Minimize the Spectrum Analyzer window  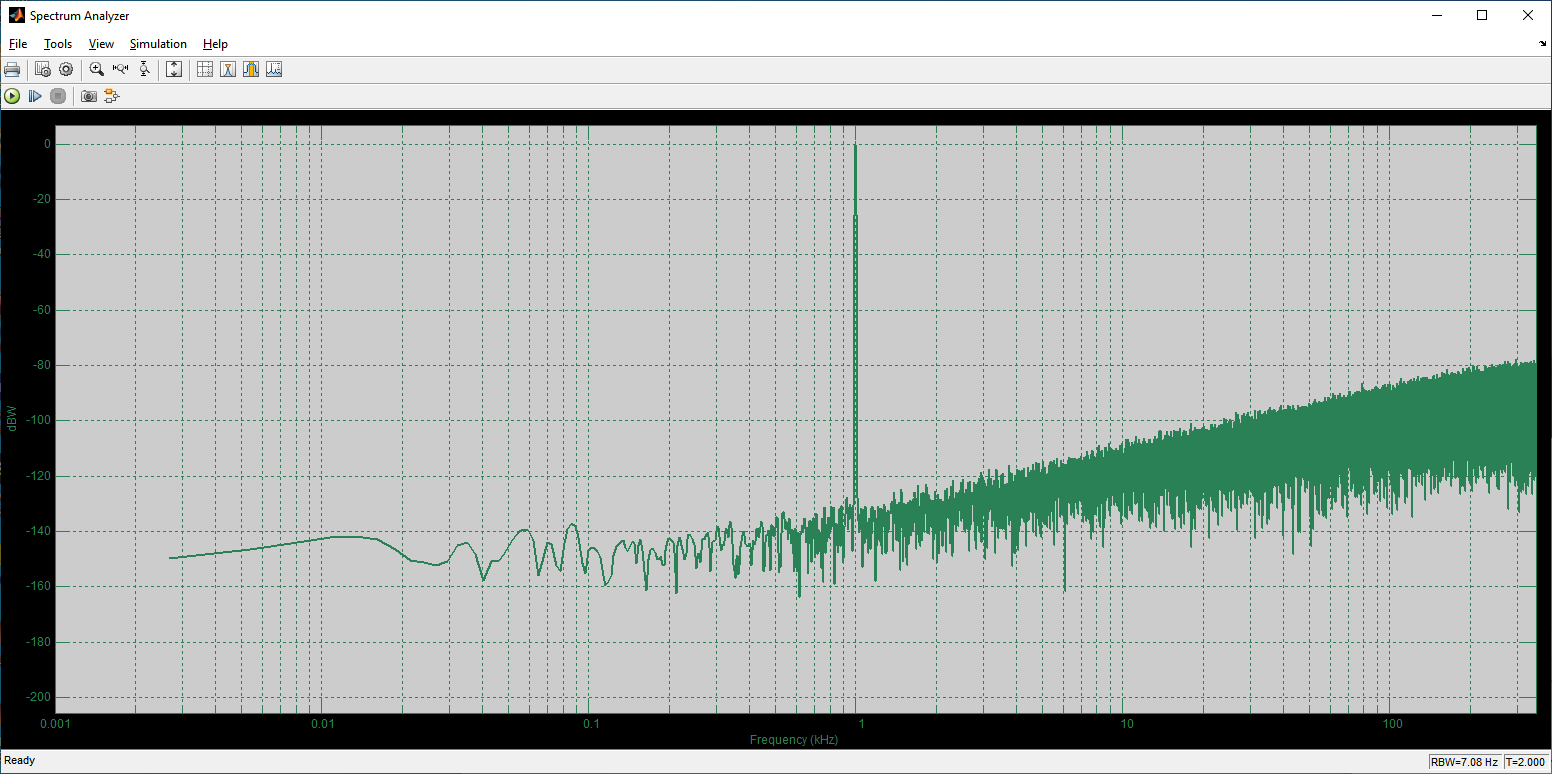coord(1436,15)
